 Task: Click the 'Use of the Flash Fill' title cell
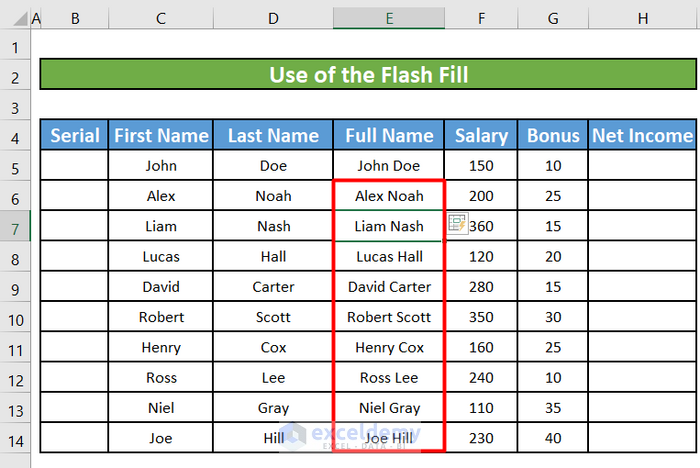368,75
